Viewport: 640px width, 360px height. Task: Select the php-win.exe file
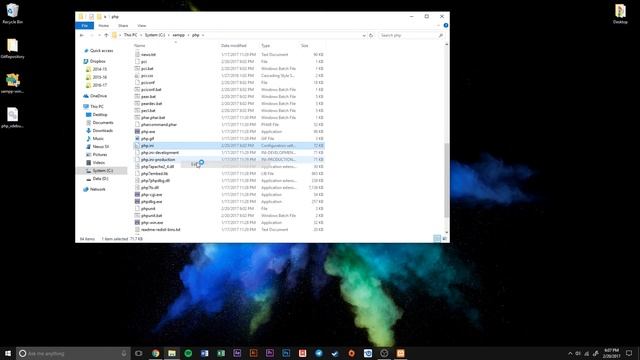click(229, 222)
